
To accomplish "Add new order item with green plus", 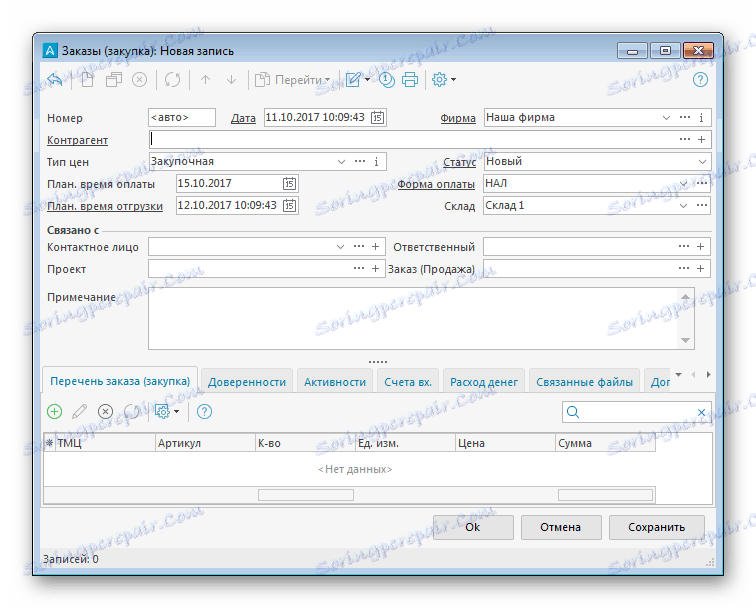I will [x=54, y=412].
